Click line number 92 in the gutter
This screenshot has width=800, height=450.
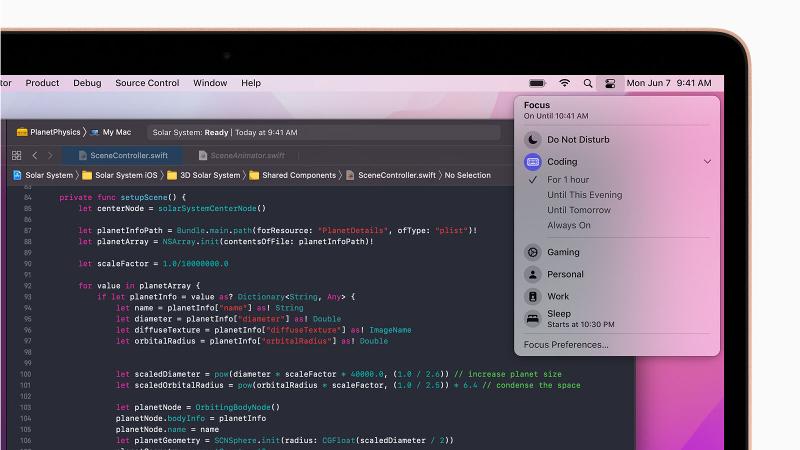point(28,286)
